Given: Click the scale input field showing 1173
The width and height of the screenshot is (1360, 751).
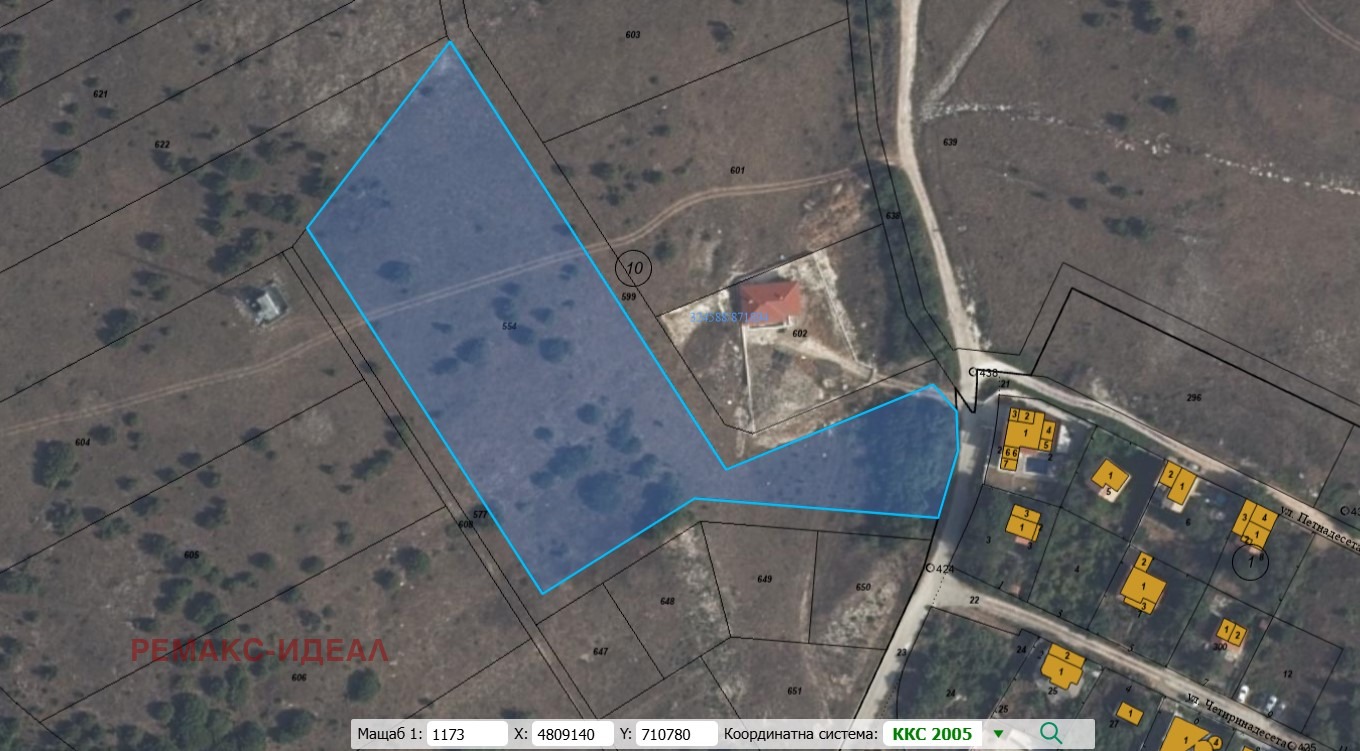Looking at the screenshot, I should pos(467,734).
